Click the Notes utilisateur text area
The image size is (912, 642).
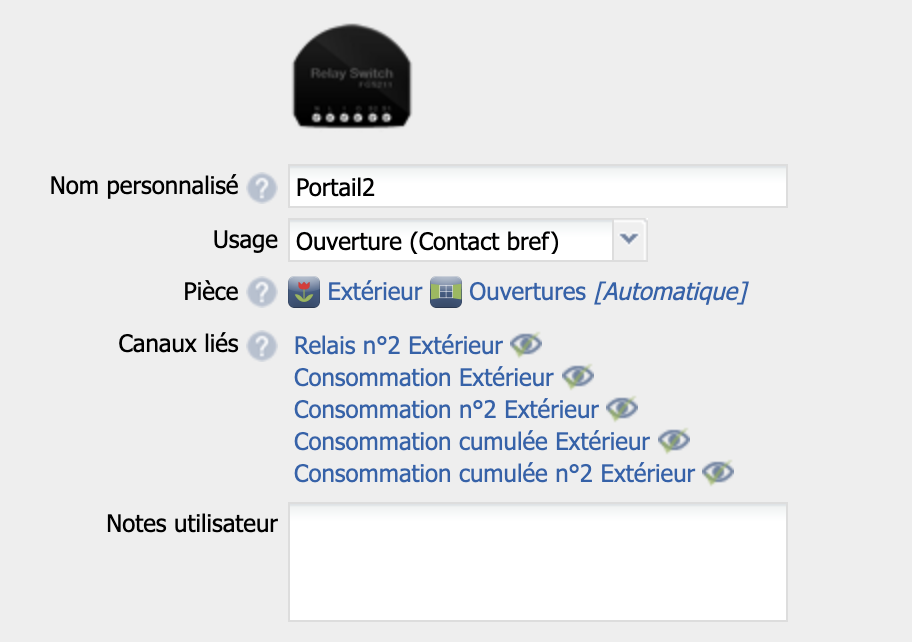tap(537, 561)
